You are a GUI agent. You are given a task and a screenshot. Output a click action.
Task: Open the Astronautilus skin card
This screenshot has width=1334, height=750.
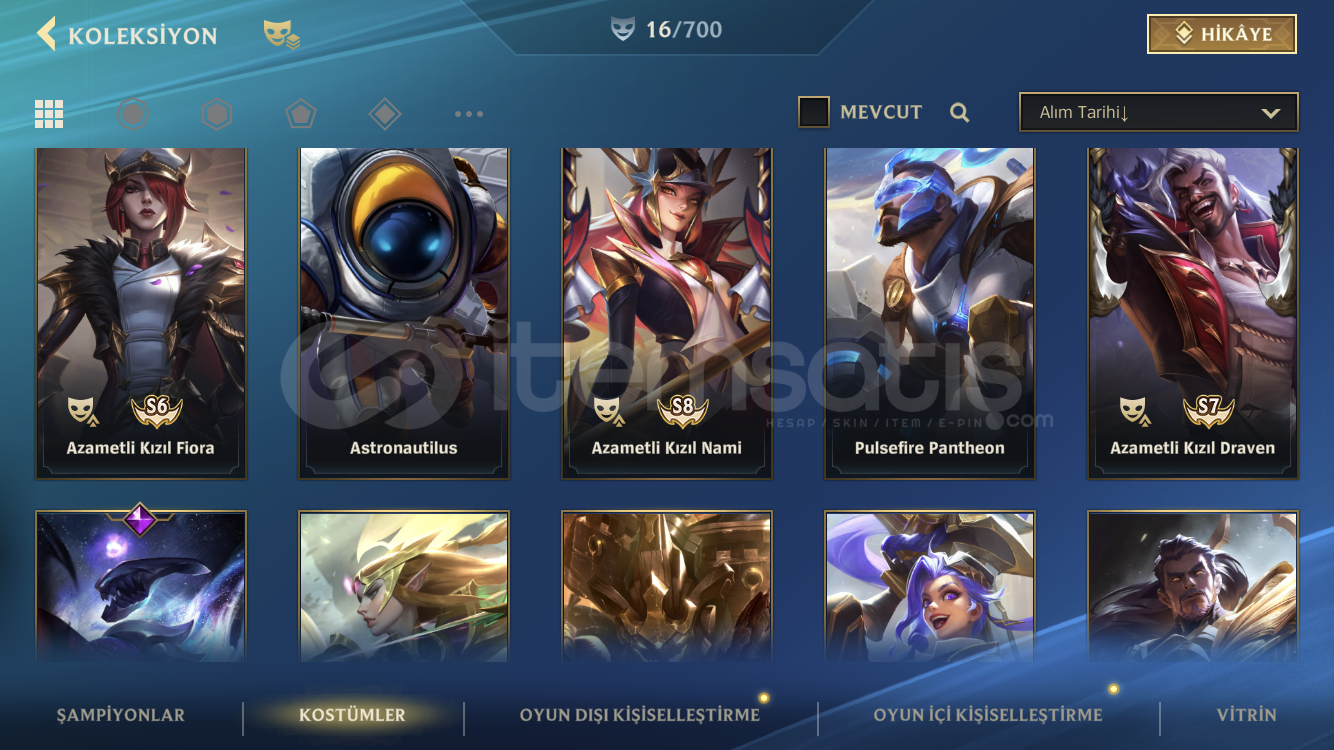pos(404,313)
